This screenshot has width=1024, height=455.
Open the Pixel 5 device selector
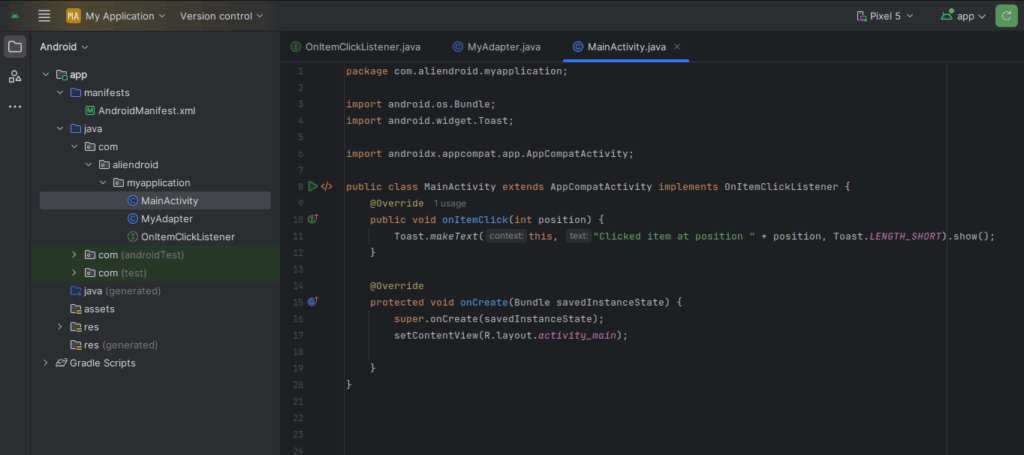(x=884, y=16)
